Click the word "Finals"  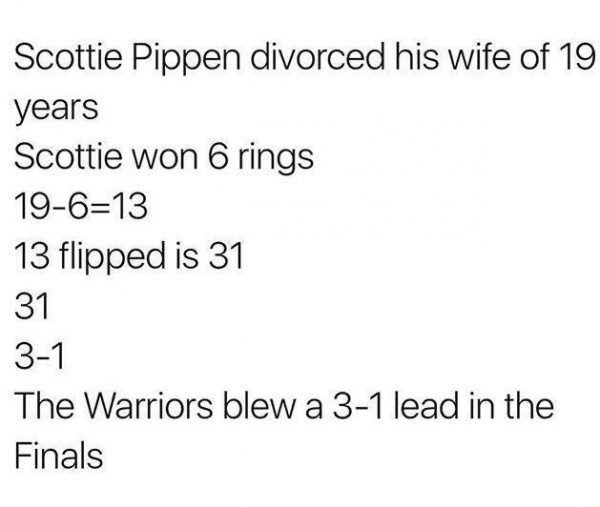click(x=59, y=457)
